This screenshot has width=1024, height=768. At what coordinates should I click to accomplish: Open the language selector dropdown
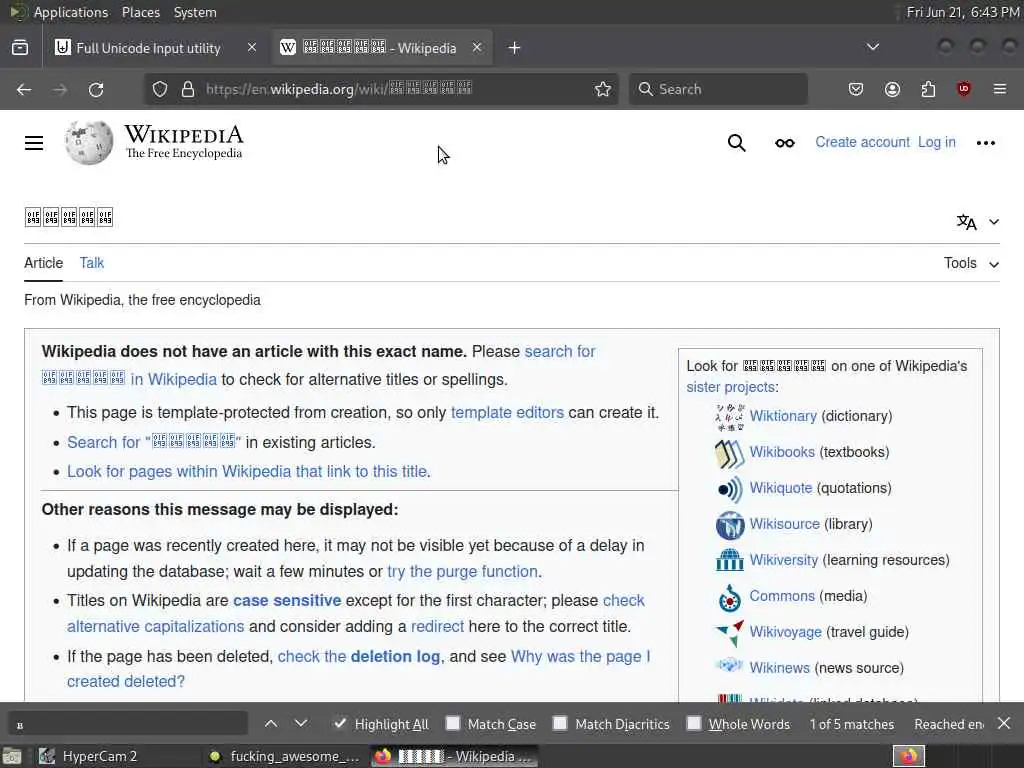pos(978,222)
